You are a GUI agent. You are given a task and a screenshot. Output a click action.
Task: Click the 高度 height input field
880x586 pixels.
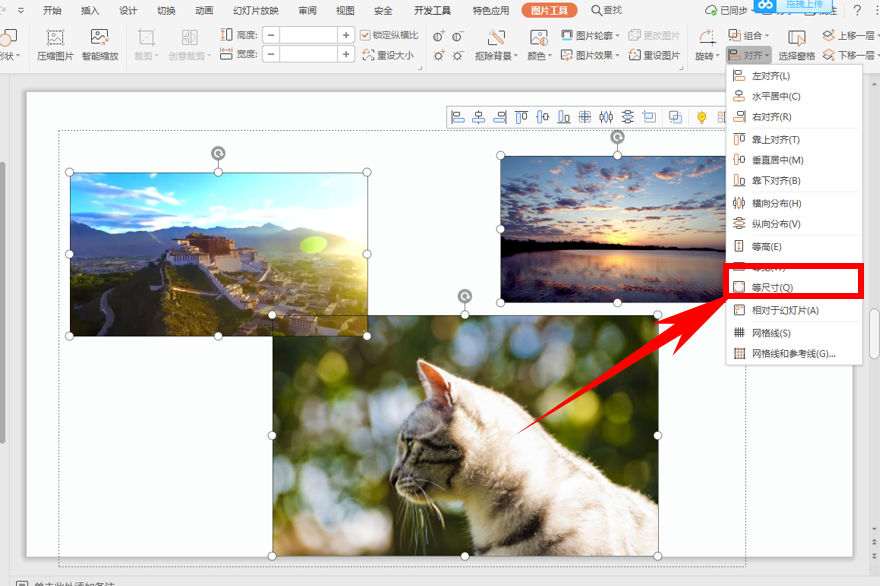tap(309, 35)
